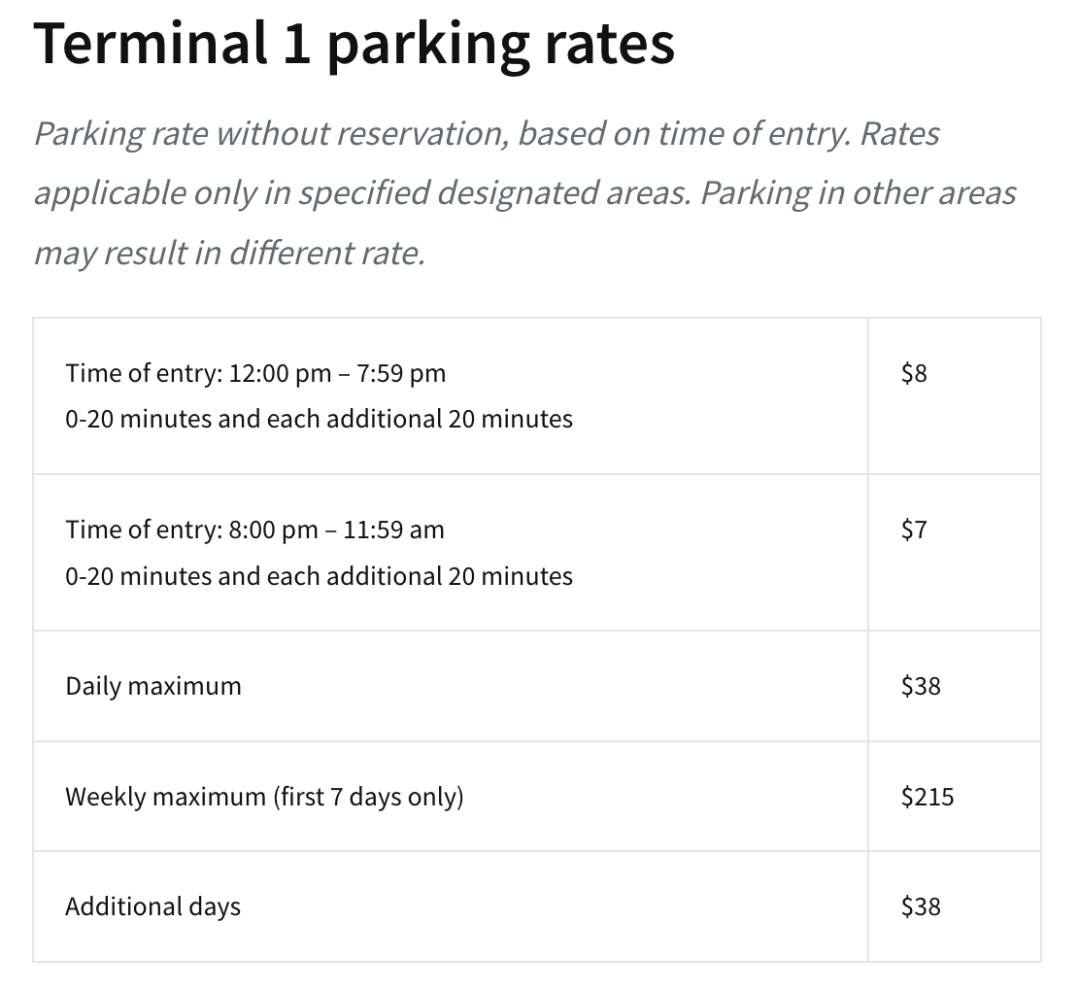1080x991 pixels.
Task: Click the Additional days $38 price
Action: [x=921, y=906]
